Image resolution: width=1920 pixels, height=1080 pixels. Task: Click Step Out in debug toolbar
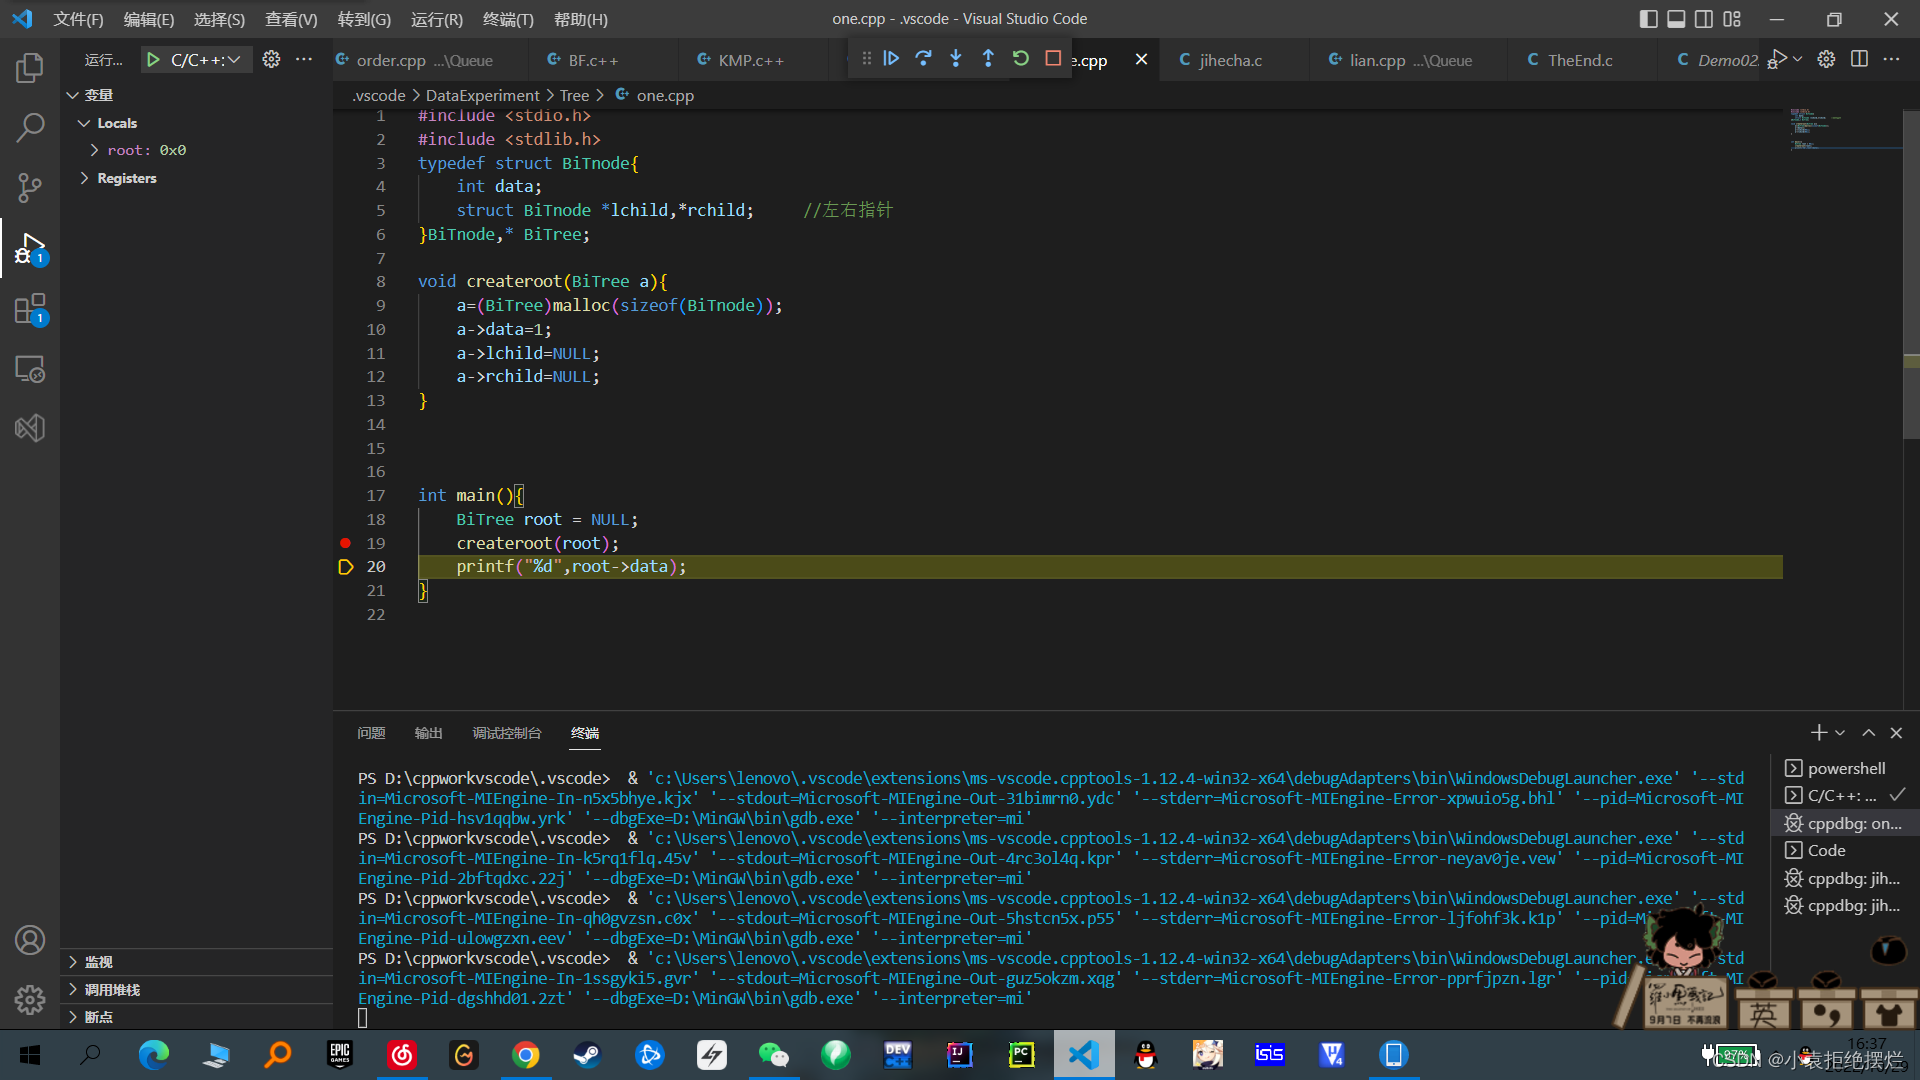988,59
